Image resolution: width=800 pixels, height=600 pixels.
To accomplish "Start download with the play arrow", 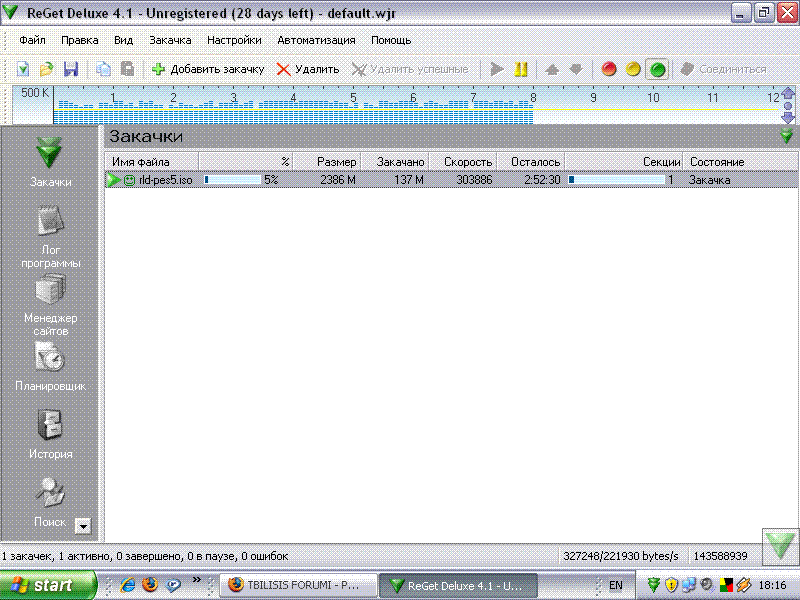I will coord(496,69).
